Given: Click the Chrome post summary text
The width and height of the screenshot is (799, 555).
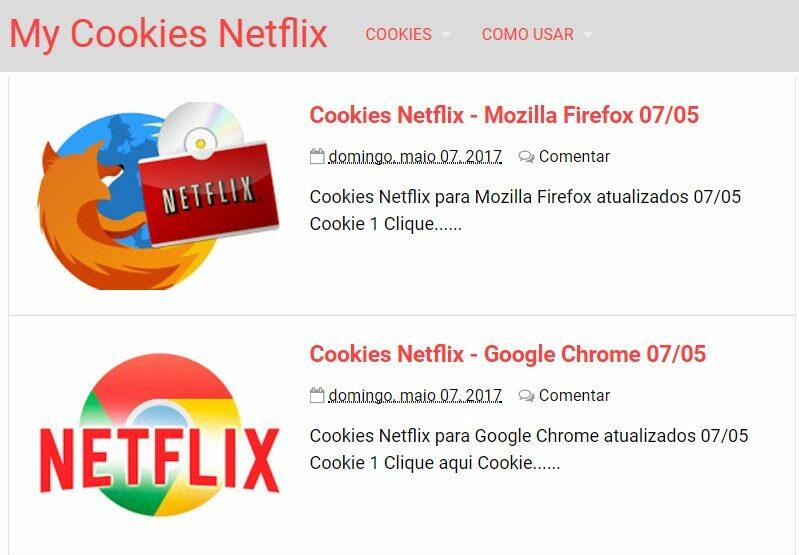Looking at the screenshot, I should point(529,449).
